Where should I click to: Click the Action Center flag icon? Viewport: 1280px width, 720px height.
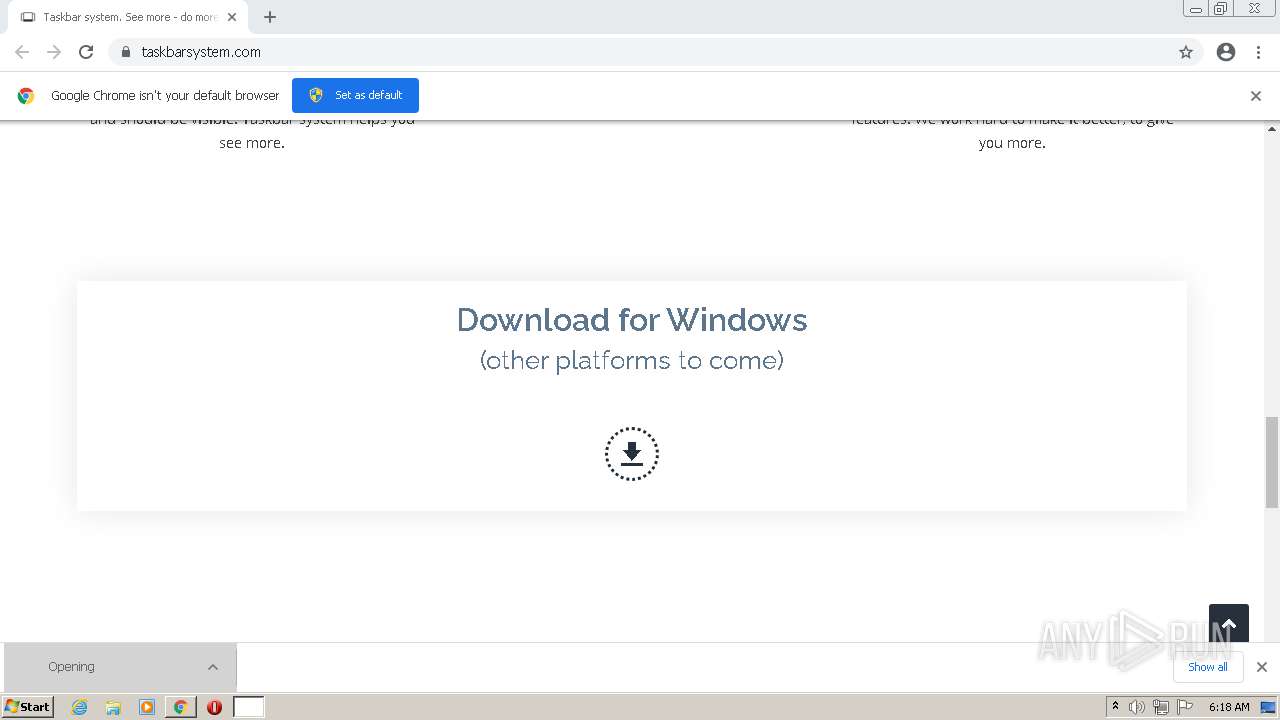[1185, 707]
